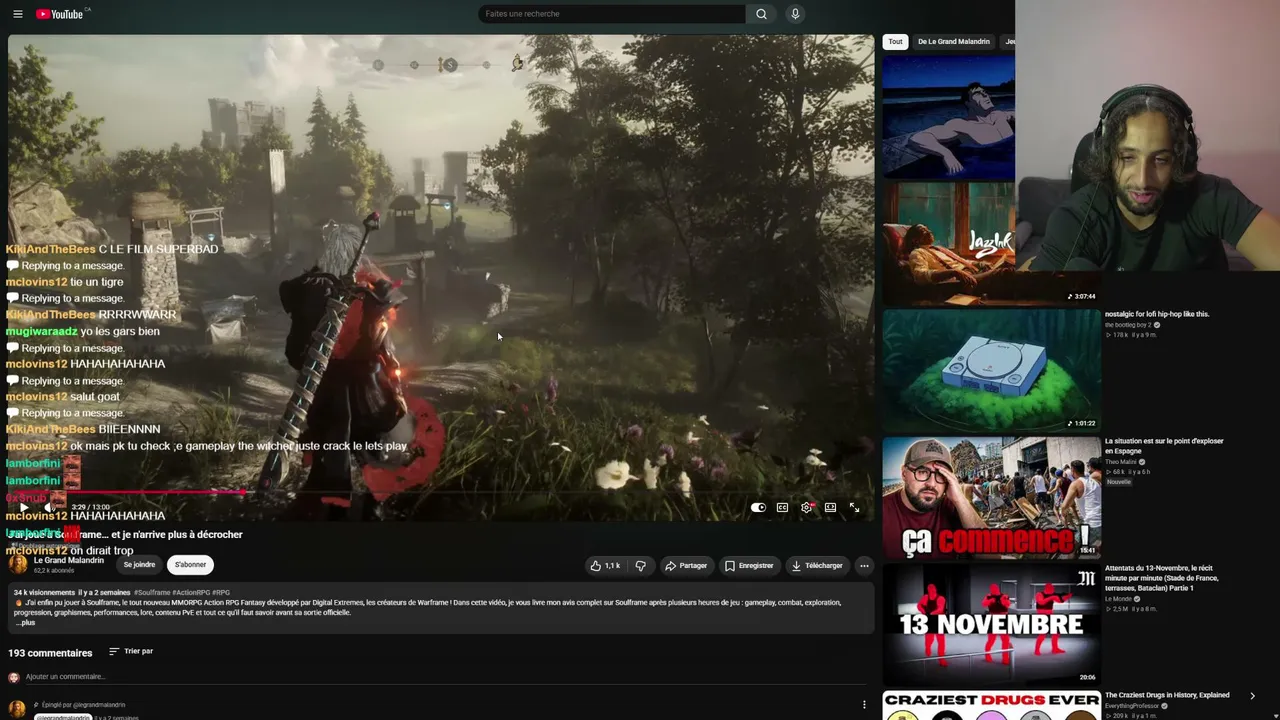Image resolution: width=1280 pixels, height=720 pixels.
Task: Click the "Partager" share button
Action: 686,566
